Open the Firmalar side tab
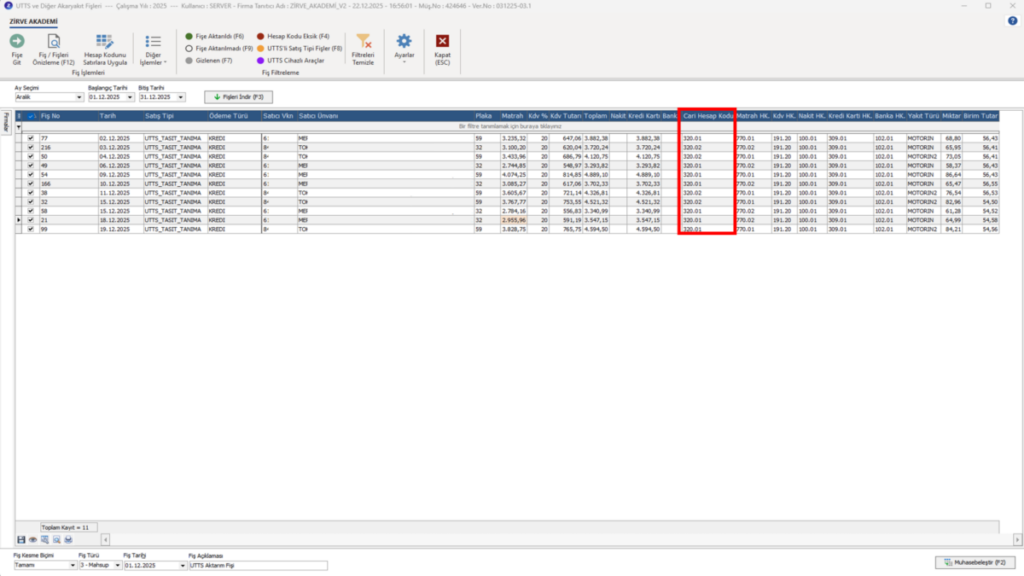The height and width of the screenshot is (576, 1024). [6, 122]
